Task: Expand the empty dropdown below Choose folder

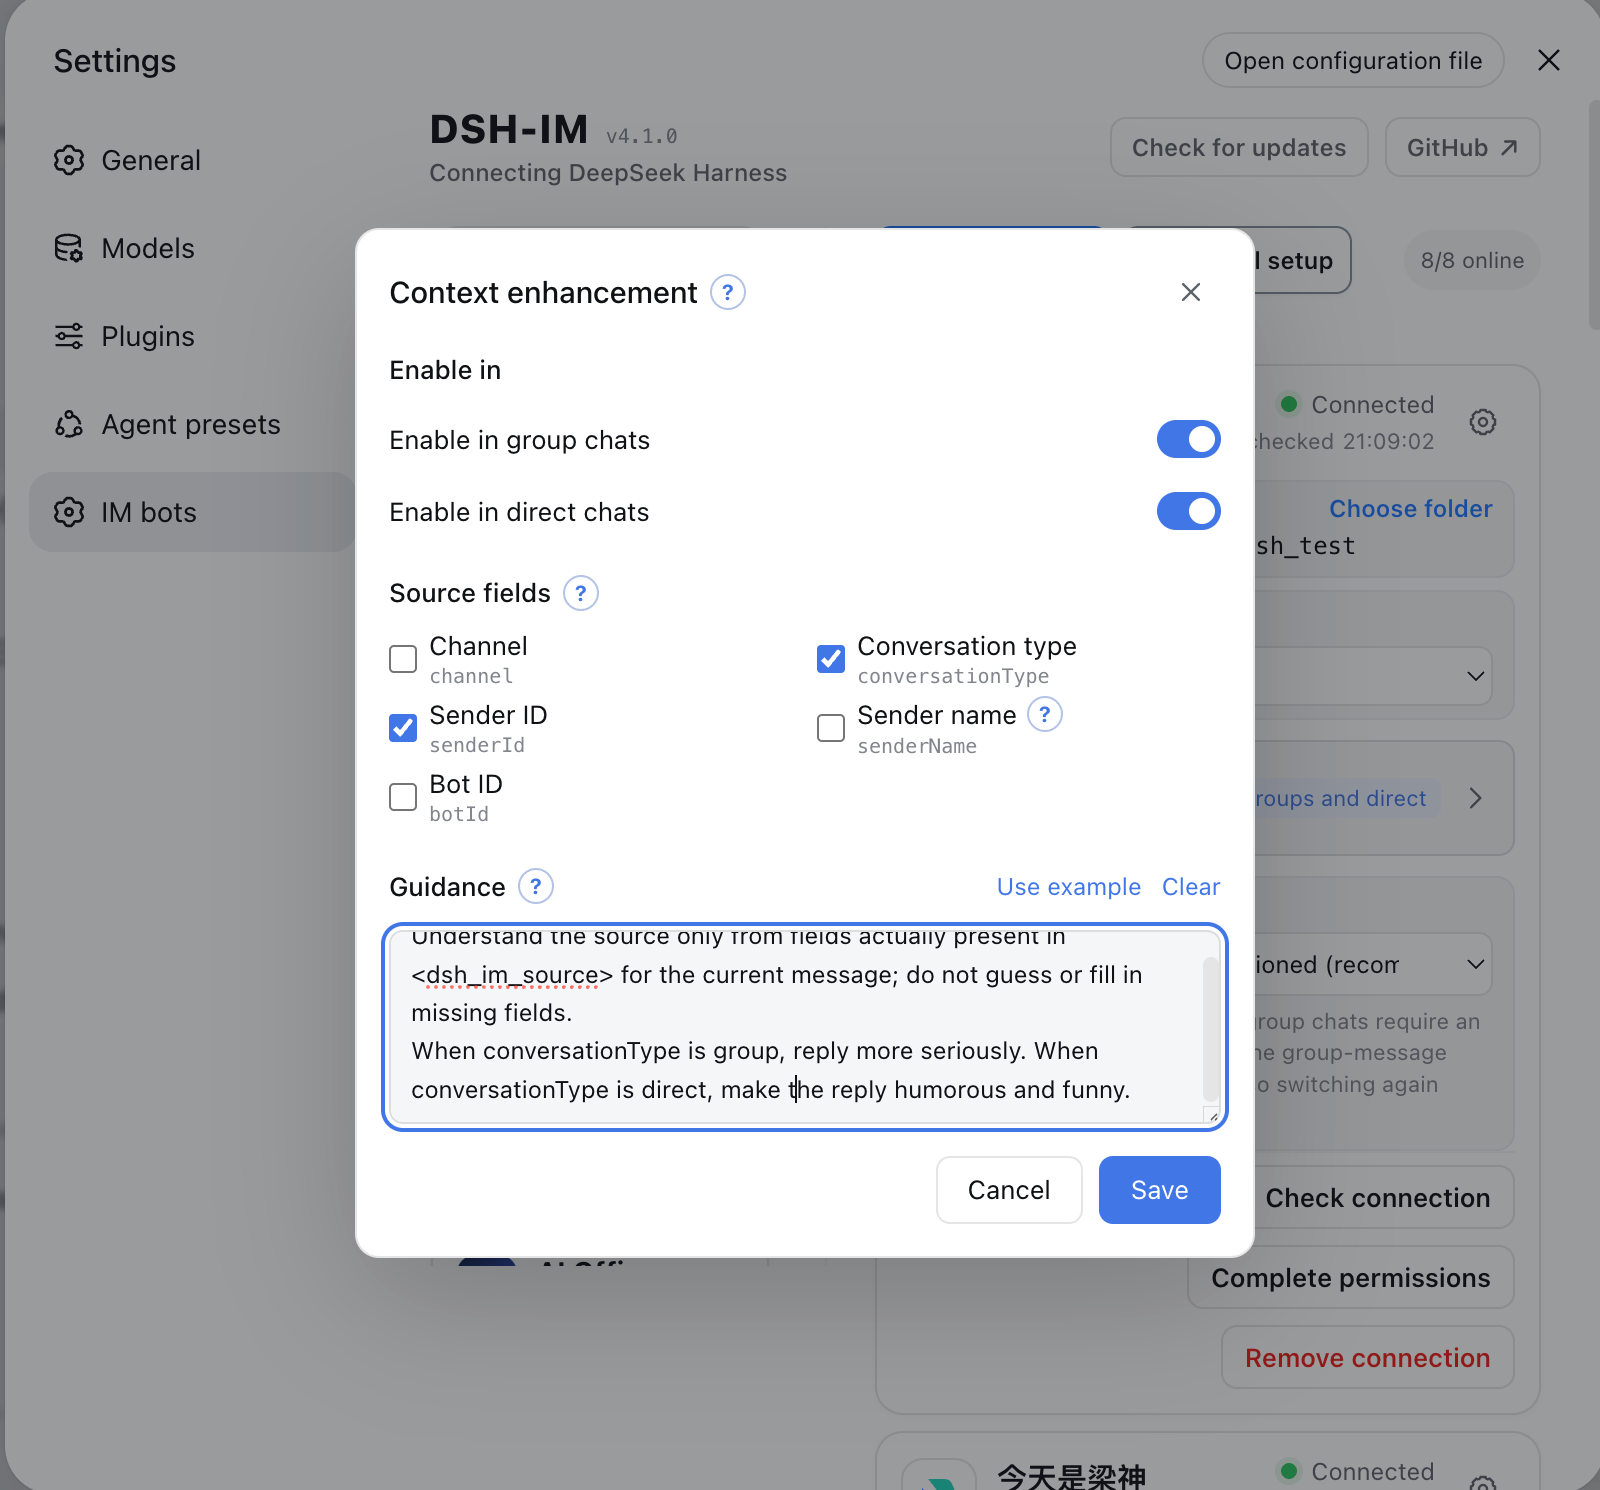Action: [x=1373, y=676]
